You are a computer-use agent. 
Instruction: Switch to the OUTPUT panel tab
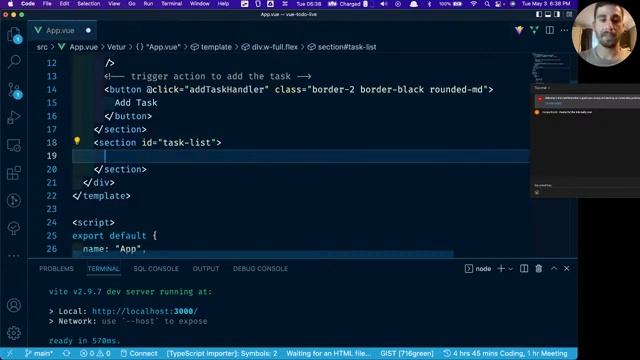[206, 269]
